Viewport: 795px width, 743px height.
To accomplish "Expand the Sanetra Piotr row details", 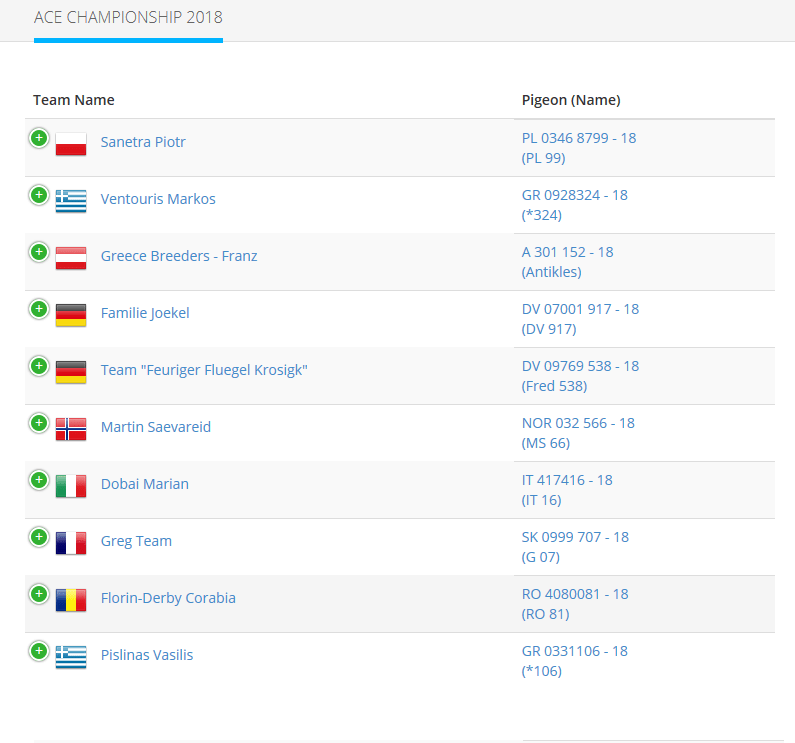I will 39,138.
